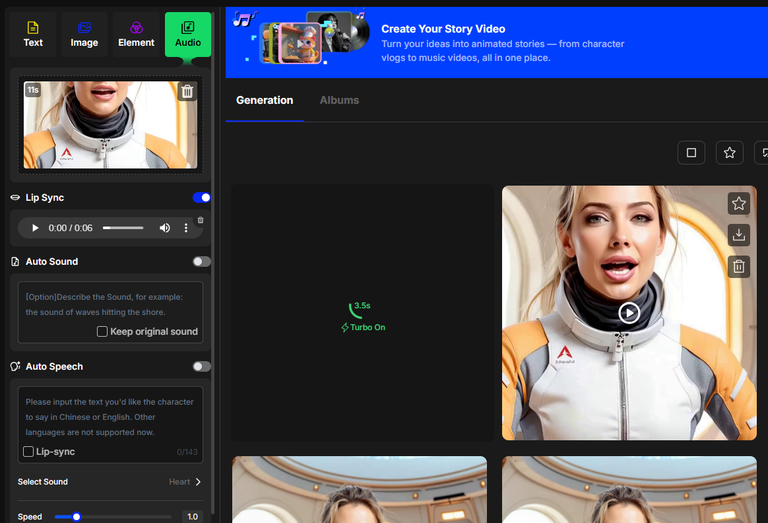This screenshot has width=768, height=523.
Task: Click the uploaded video thumbnail preview
Action: (x=111, y=125)
